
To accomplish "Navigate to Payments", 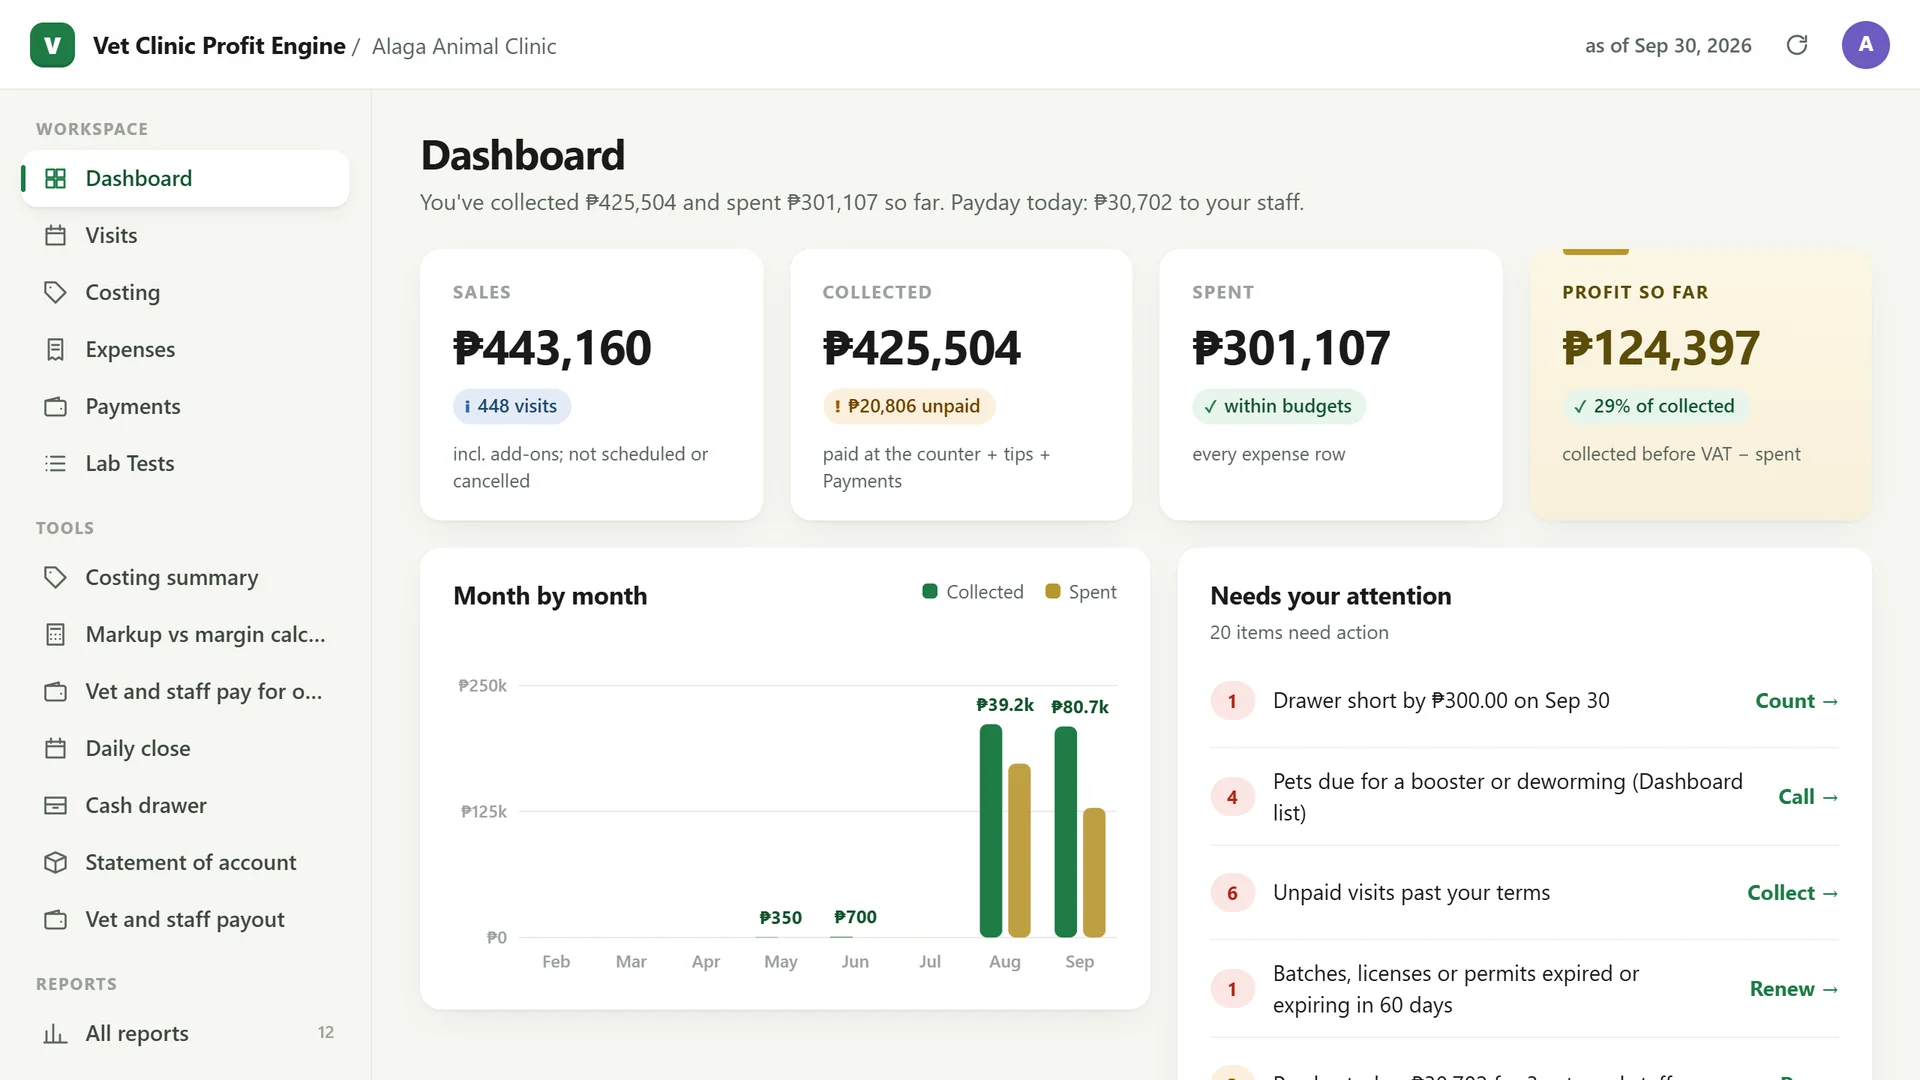I will 185,406.
